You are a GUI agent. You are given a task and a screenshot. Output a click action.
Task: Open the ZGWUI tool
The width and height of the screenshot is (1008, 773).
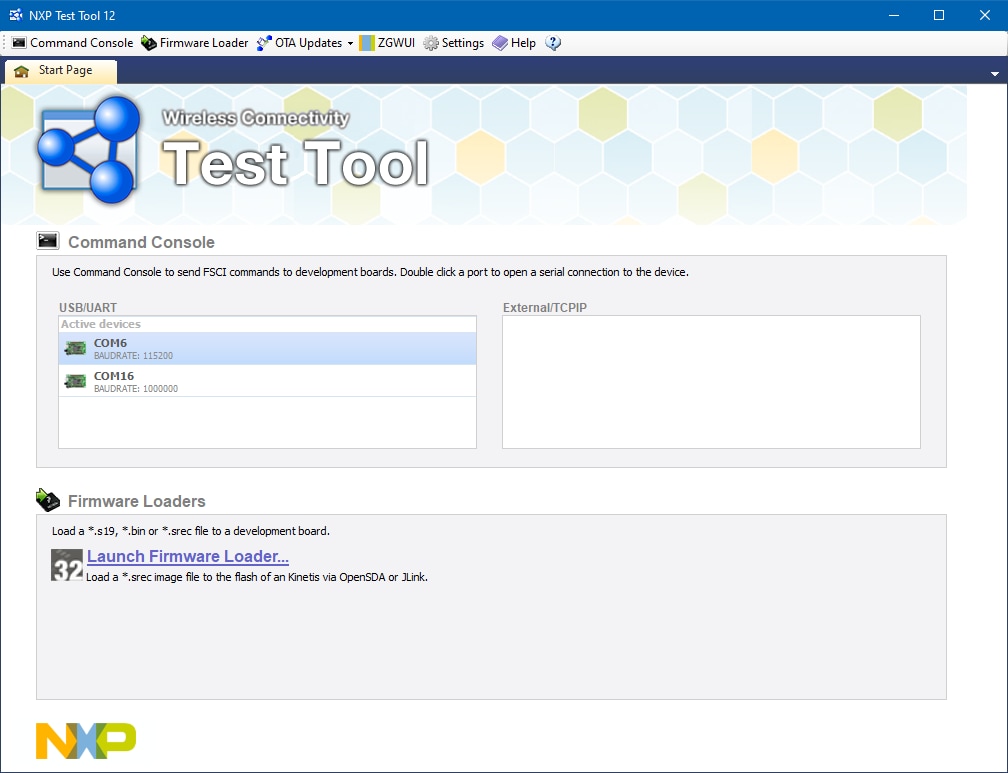tap(380, 43)
